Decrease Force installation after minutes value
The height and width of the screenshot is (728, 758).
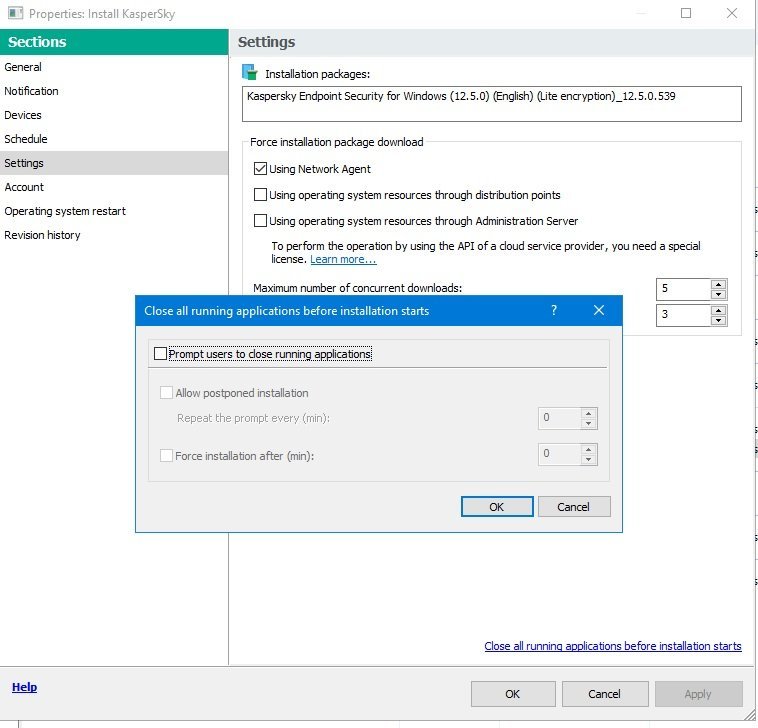588,459
